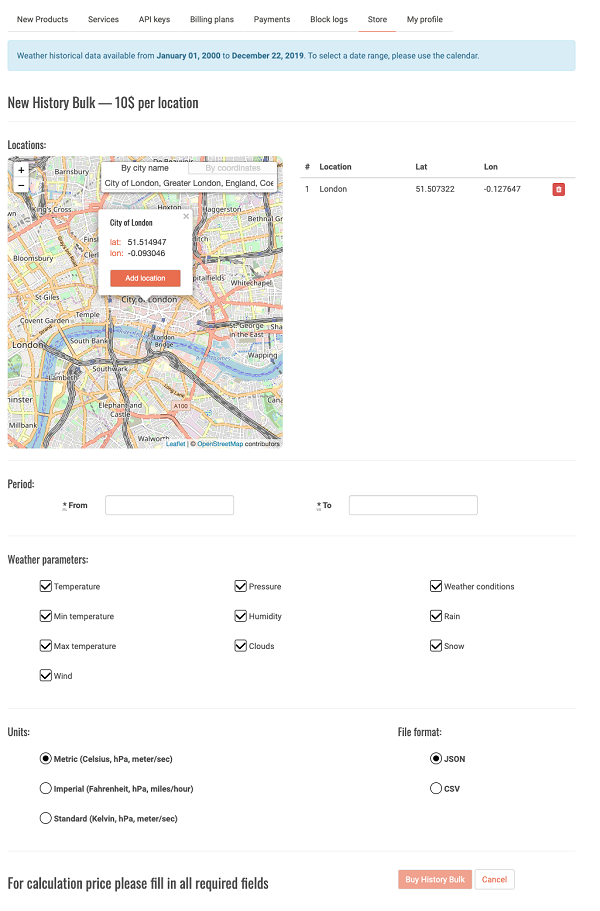Open Services tab
Viewport: 600px width, 911px height.
(x=103, y=19)
